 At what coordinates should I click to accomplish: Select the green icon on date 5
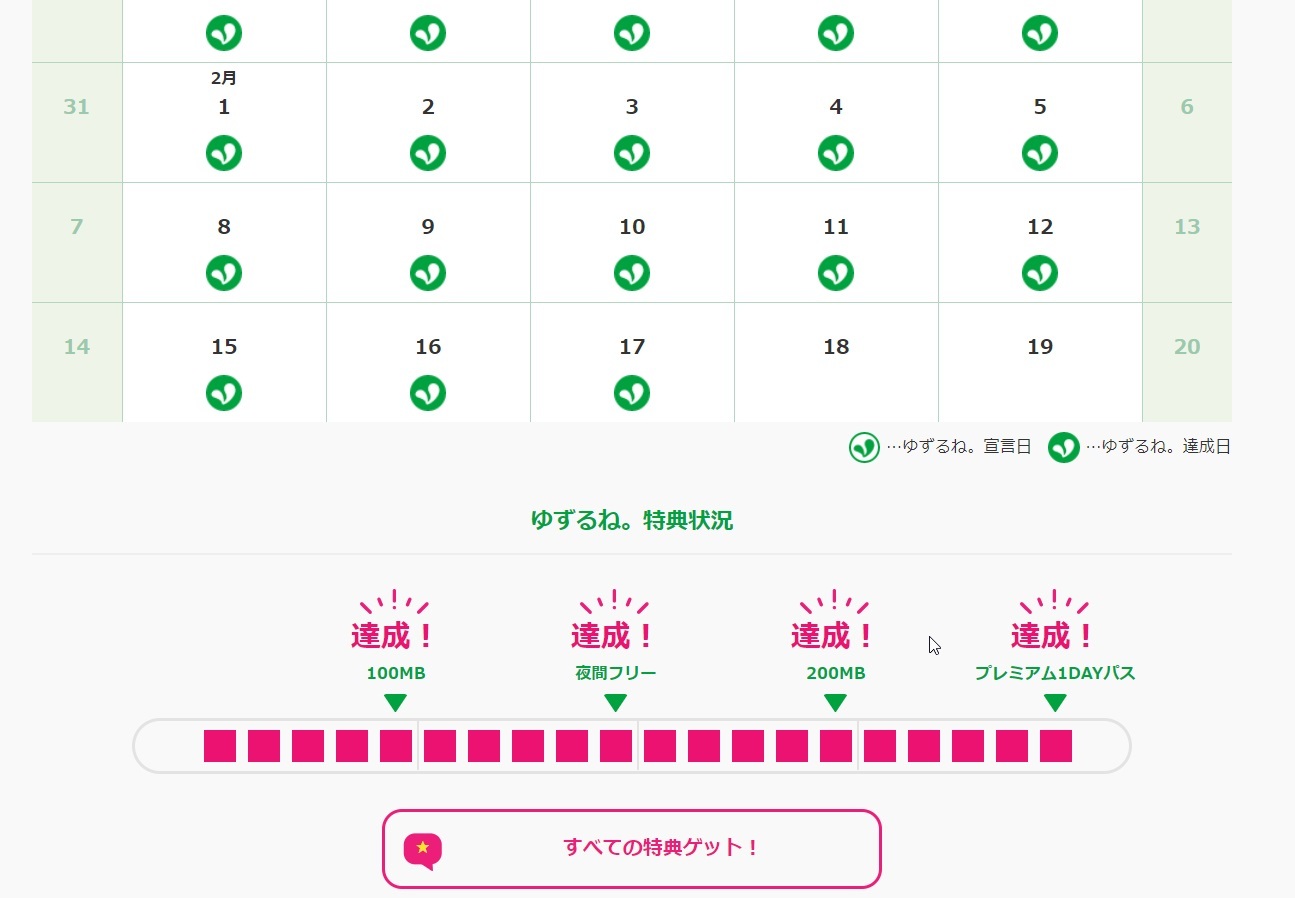click(1040, 153)
